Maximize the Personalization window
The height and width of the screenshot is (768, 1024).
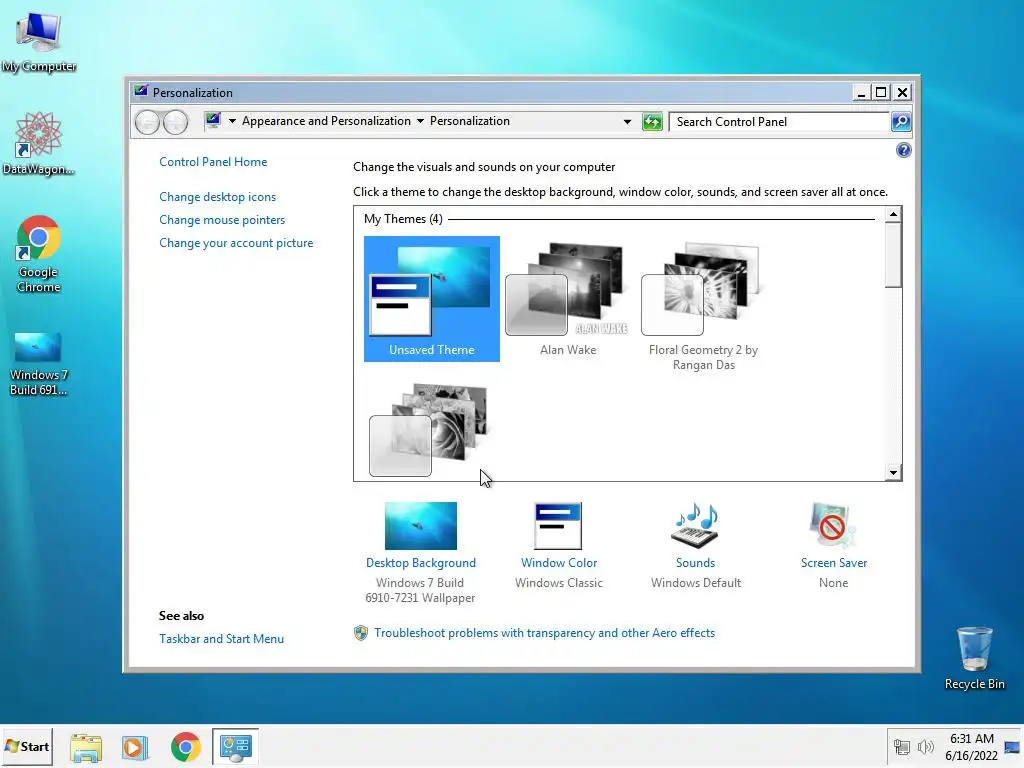click(x=881, y=93)
